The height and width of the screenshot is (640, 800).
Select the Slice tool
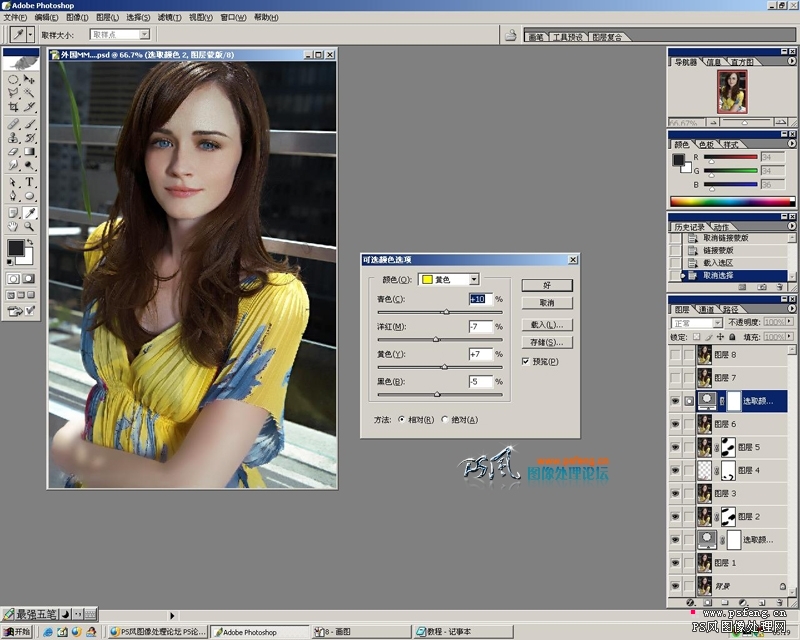pos(30,106)
